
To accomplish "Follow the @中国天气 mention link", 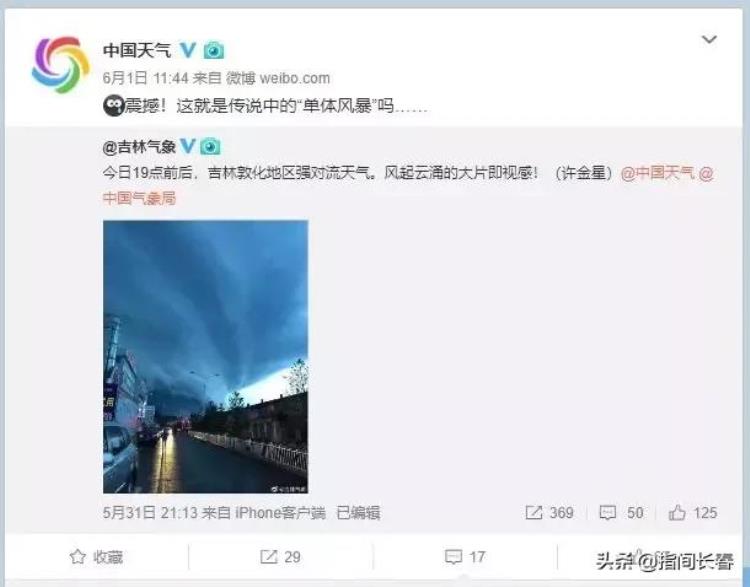I will 657,173.
